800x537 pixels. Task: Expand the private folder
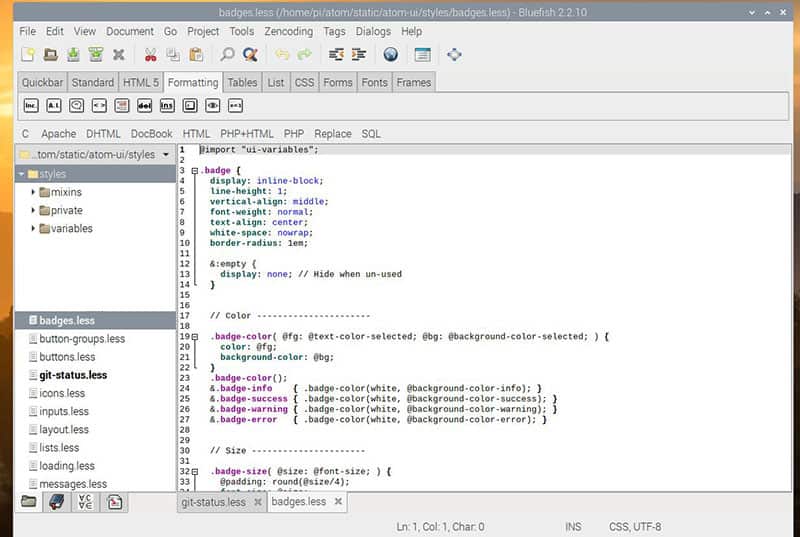(x=33, y=210)
